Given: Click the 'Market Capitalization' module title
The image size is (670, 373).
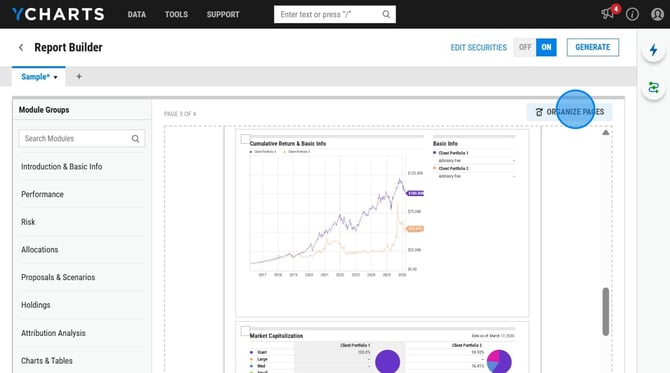Looking at the screenshot, I should 276,336.
